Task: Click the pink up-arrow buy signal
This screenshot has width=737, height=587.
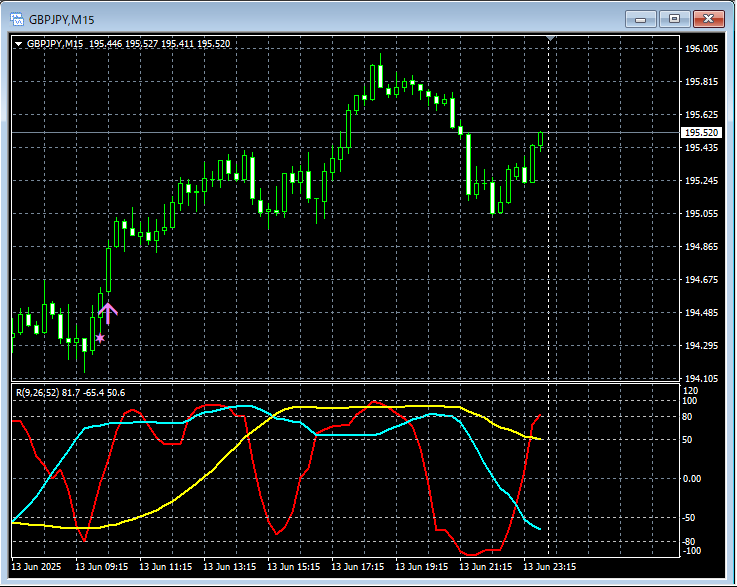Action: tap(108, 313)
